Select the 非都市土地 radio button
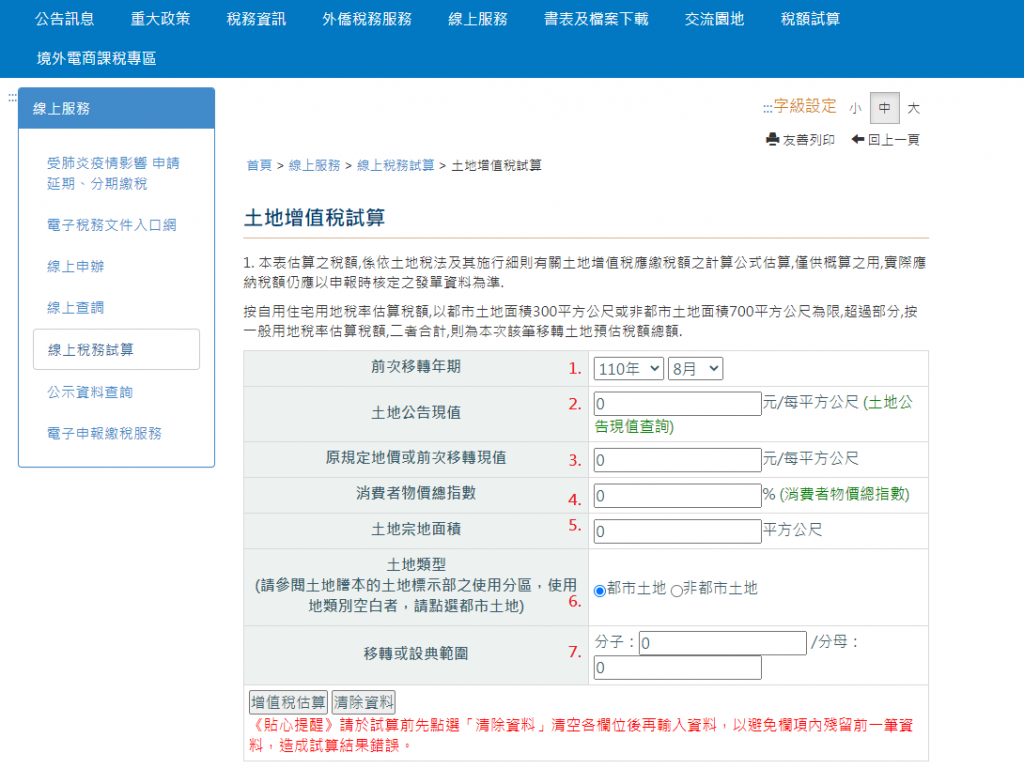This screenshot has width=1024, height=784. pos(676,590)
